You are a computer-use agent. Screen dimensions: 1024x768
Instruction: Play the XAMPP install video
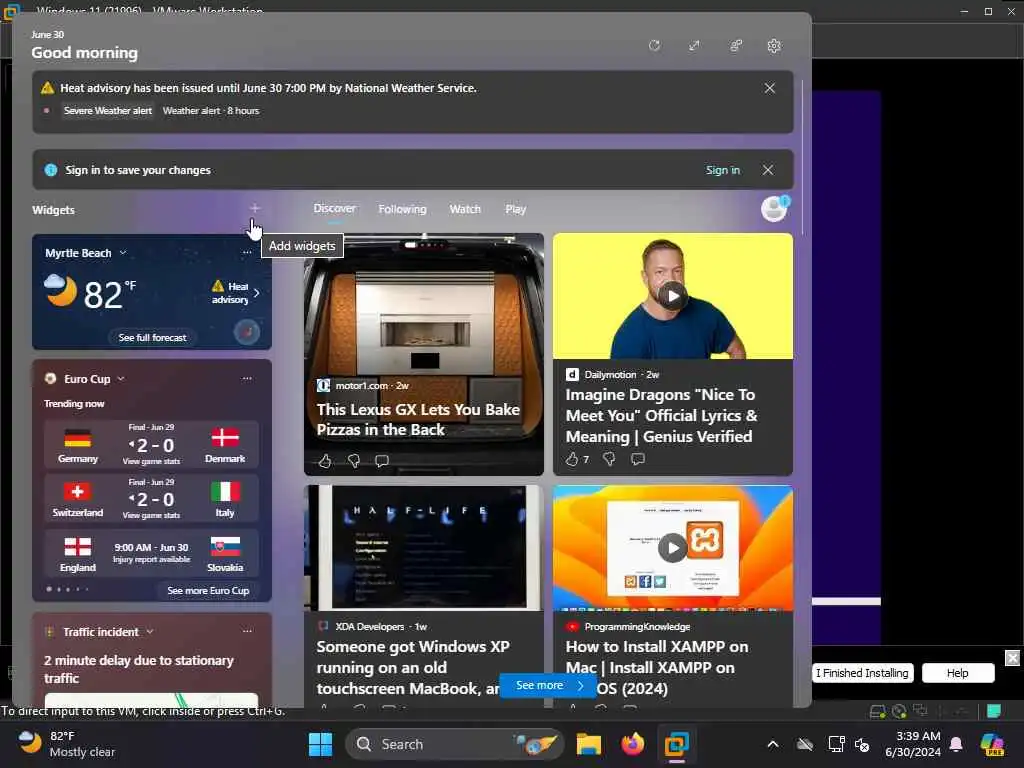[x=673, y=548]
